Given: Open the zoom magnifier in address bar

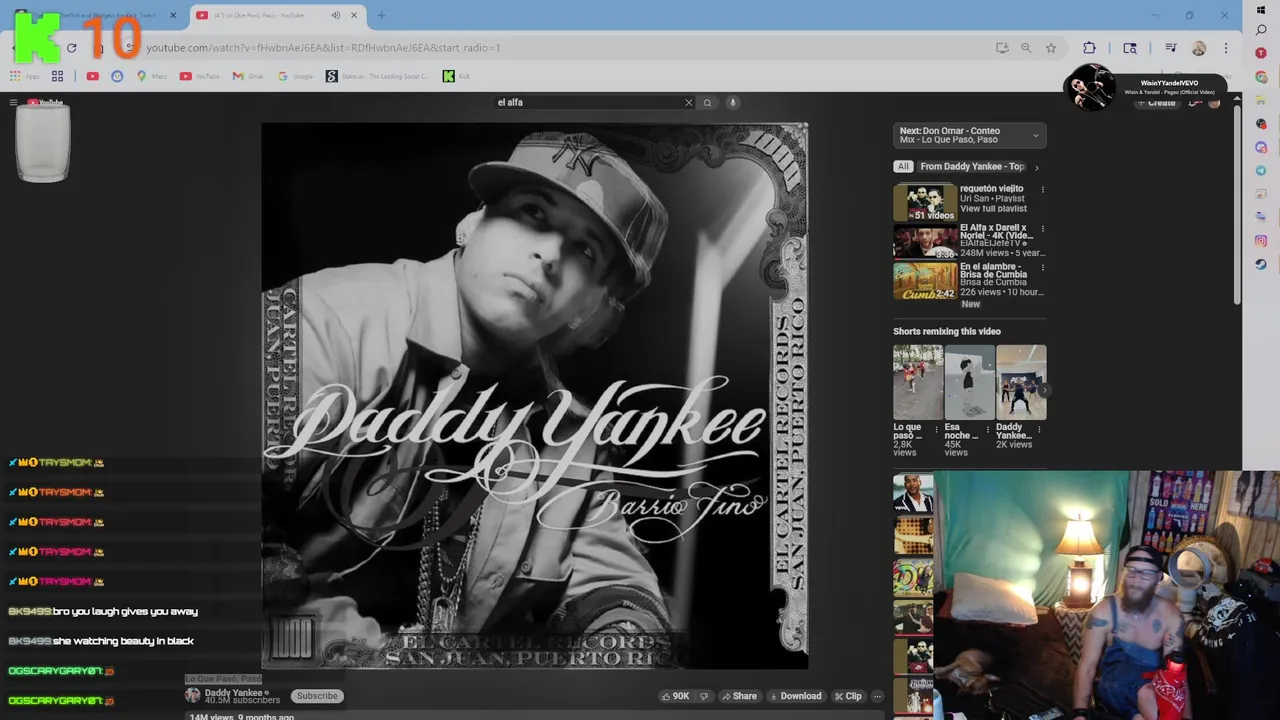Looking at the screenshot, I should (1026, 47).
